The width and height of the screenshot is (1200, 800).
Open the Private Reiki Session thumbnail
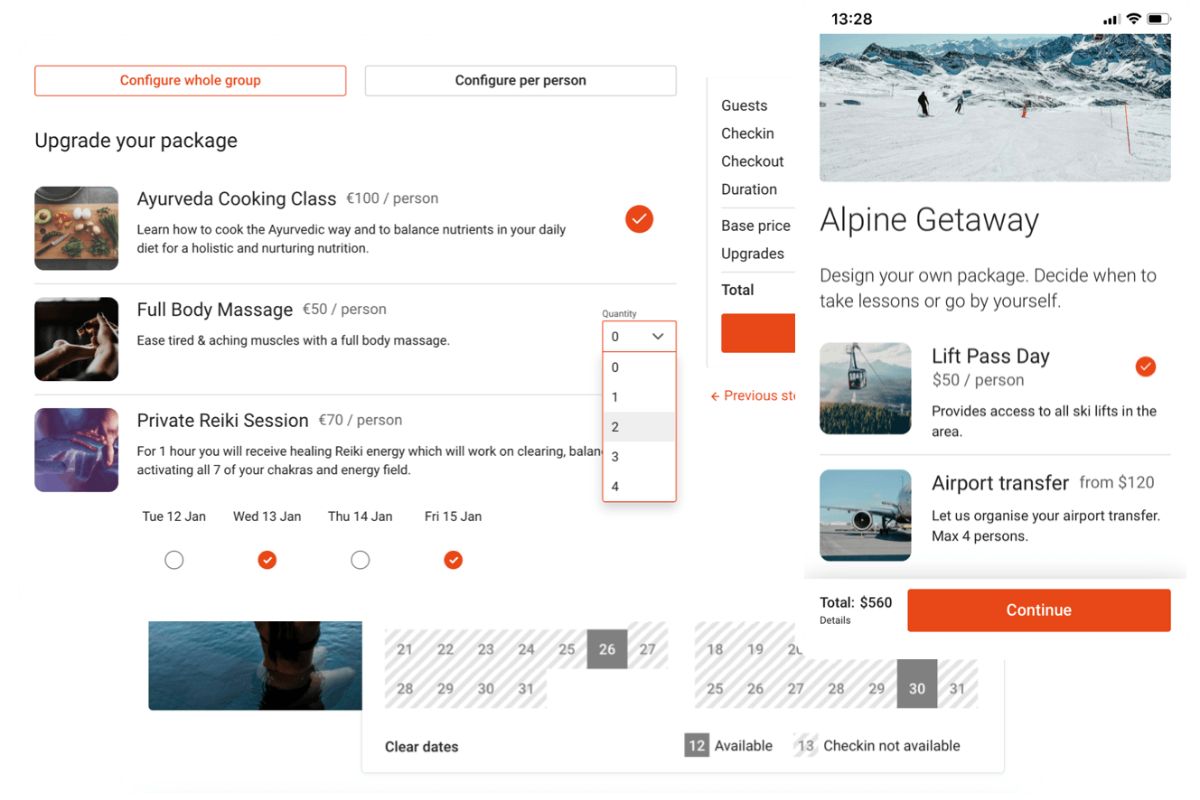tap(76, 450)
